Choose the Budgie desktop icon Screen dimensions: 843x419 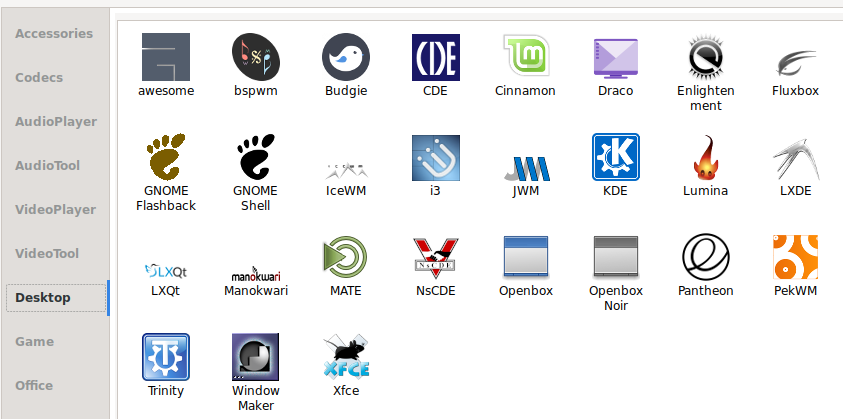pyautogui.click(x=346, y=56)
